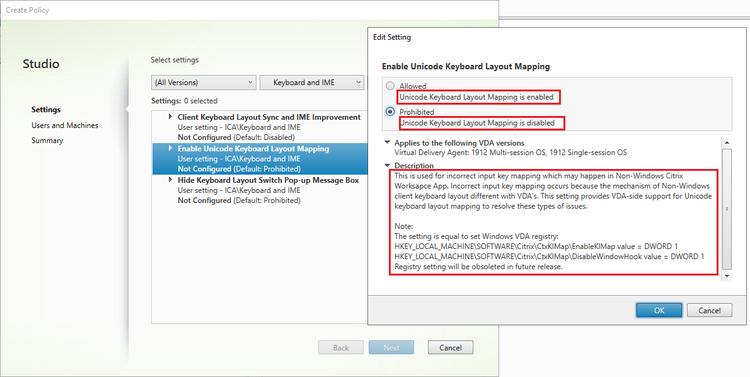Image resolution: width=750 pixels, height=377 pixels.
Task: Open the (All Versions) dropdown
Action: click(204, 82)
